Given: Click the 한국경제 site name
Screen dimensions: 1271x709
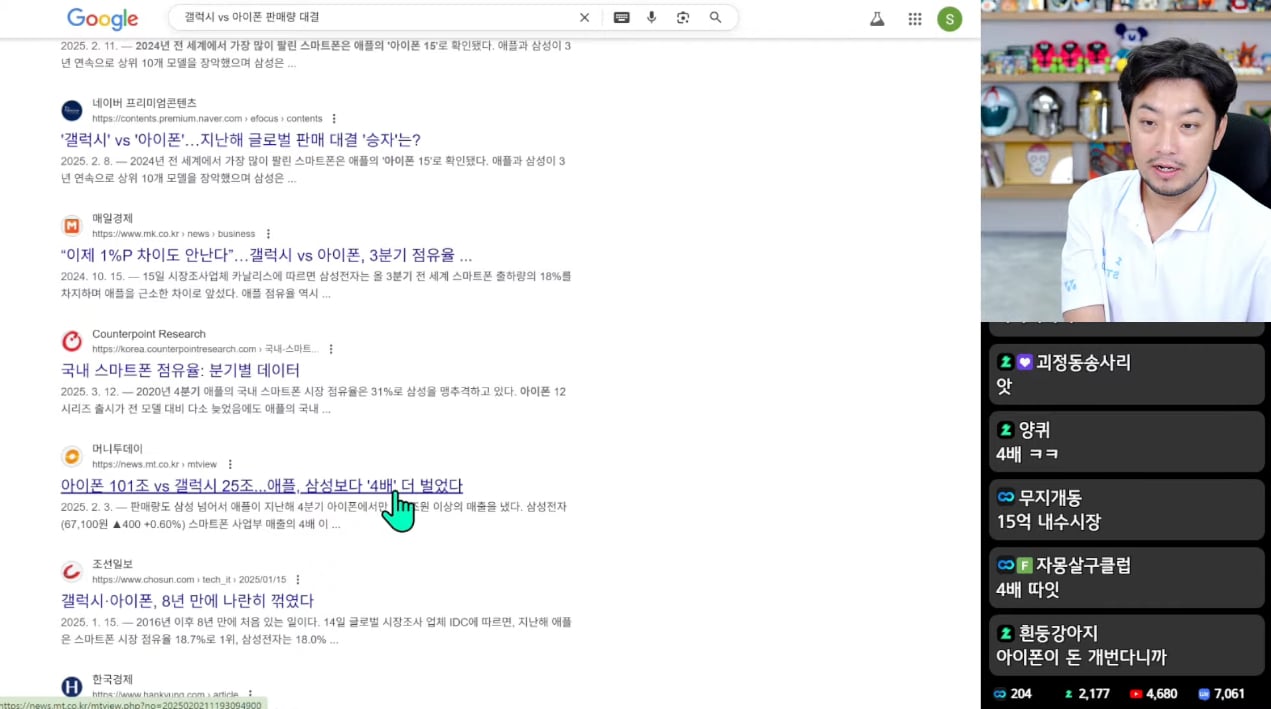Looking at the screenshot, I should pos(112,679).
